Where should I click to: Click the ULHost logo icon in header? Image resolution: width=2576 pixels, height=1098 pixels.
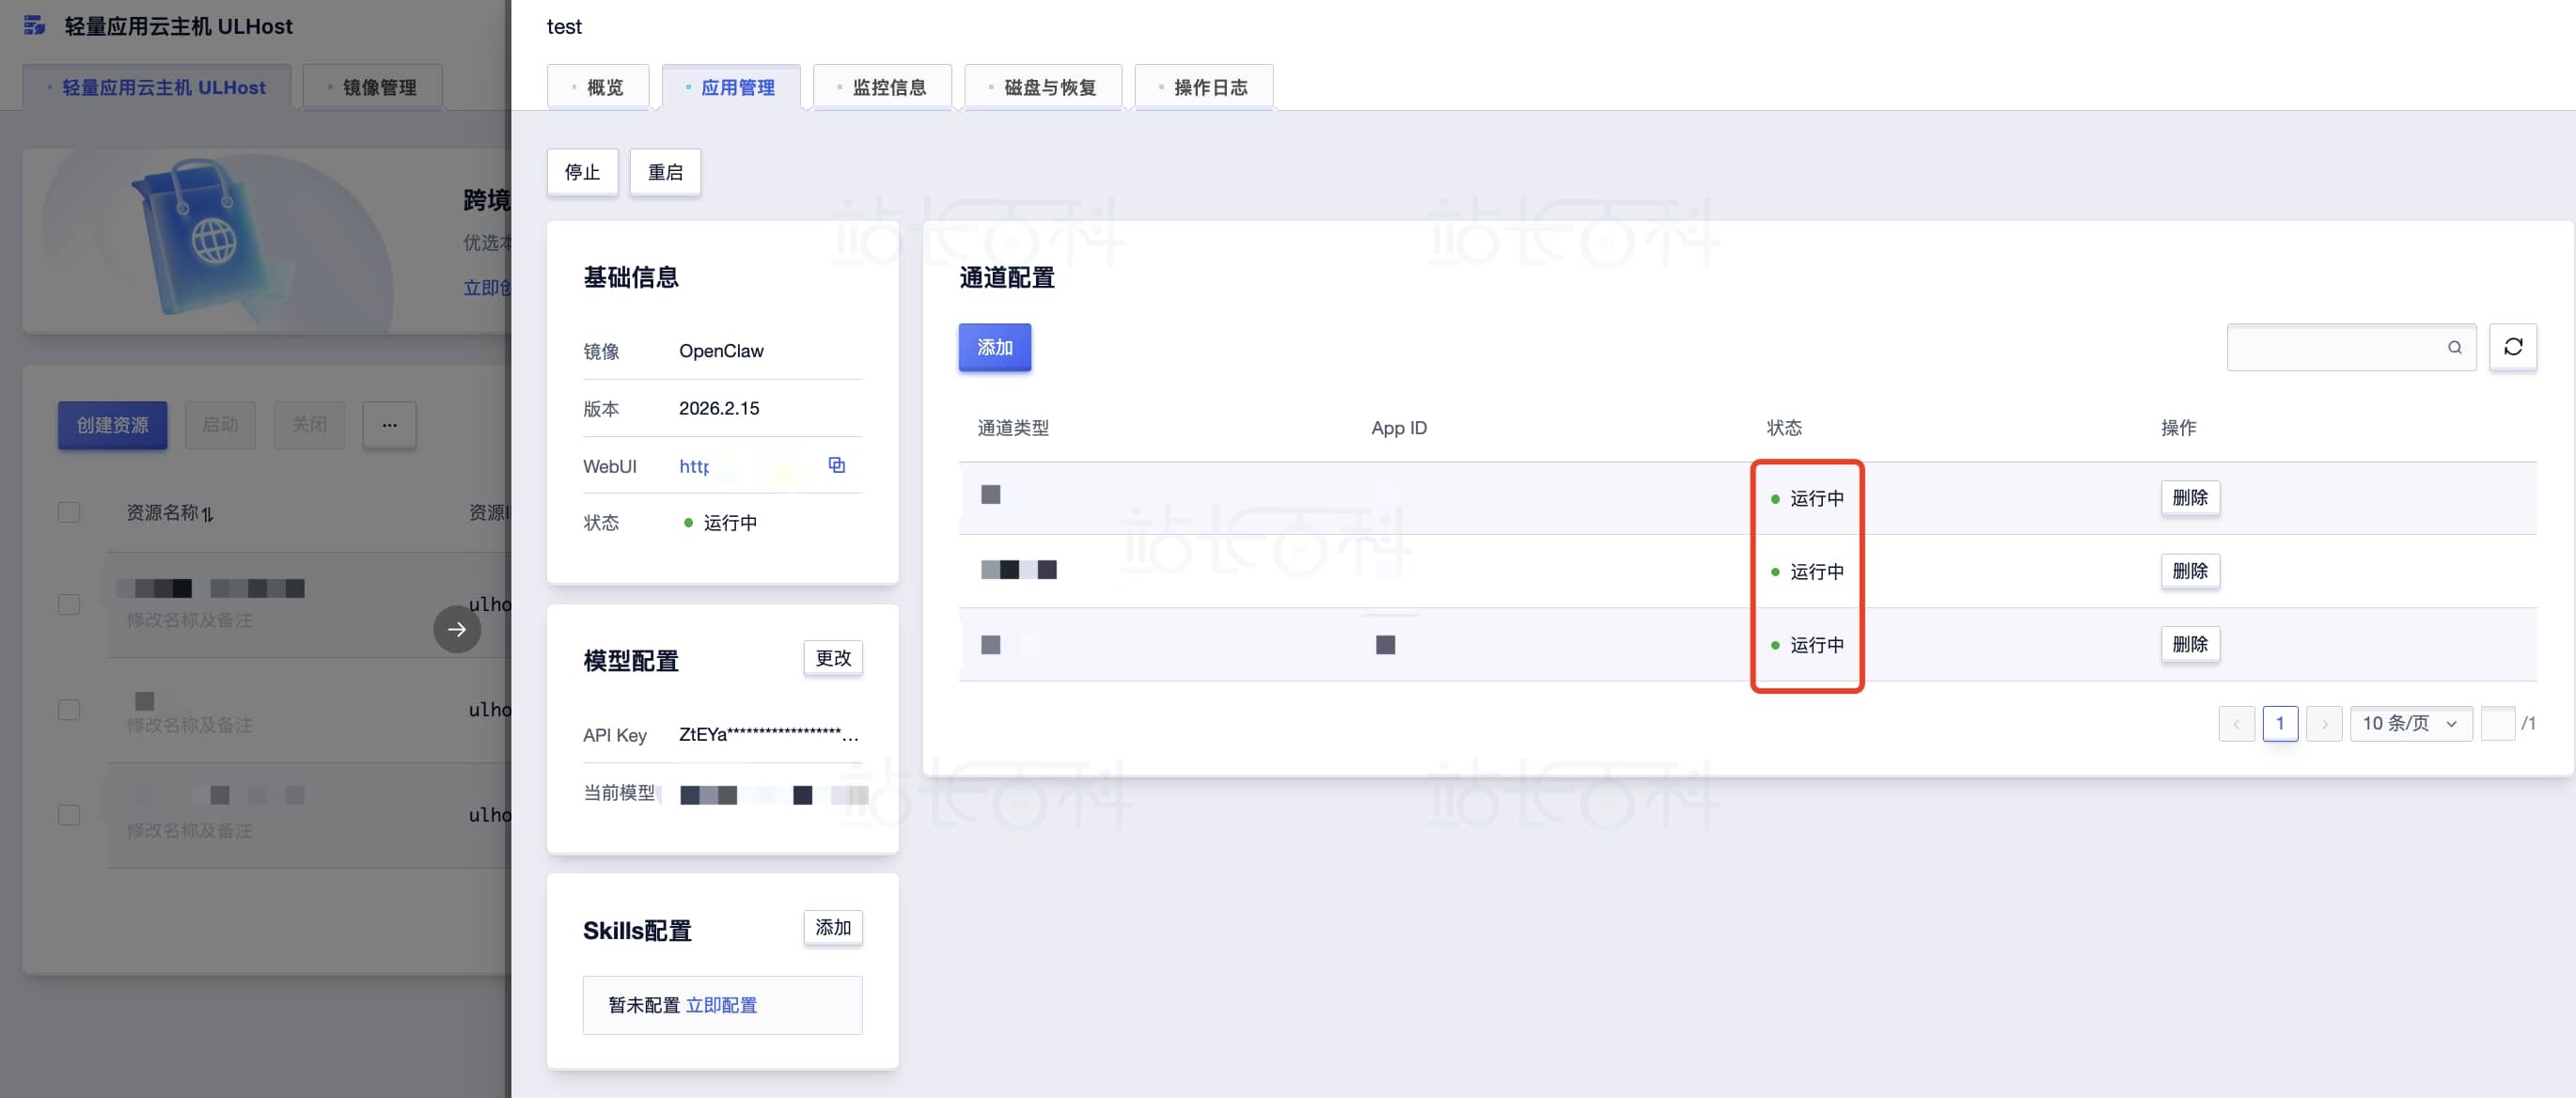point(35,26)
